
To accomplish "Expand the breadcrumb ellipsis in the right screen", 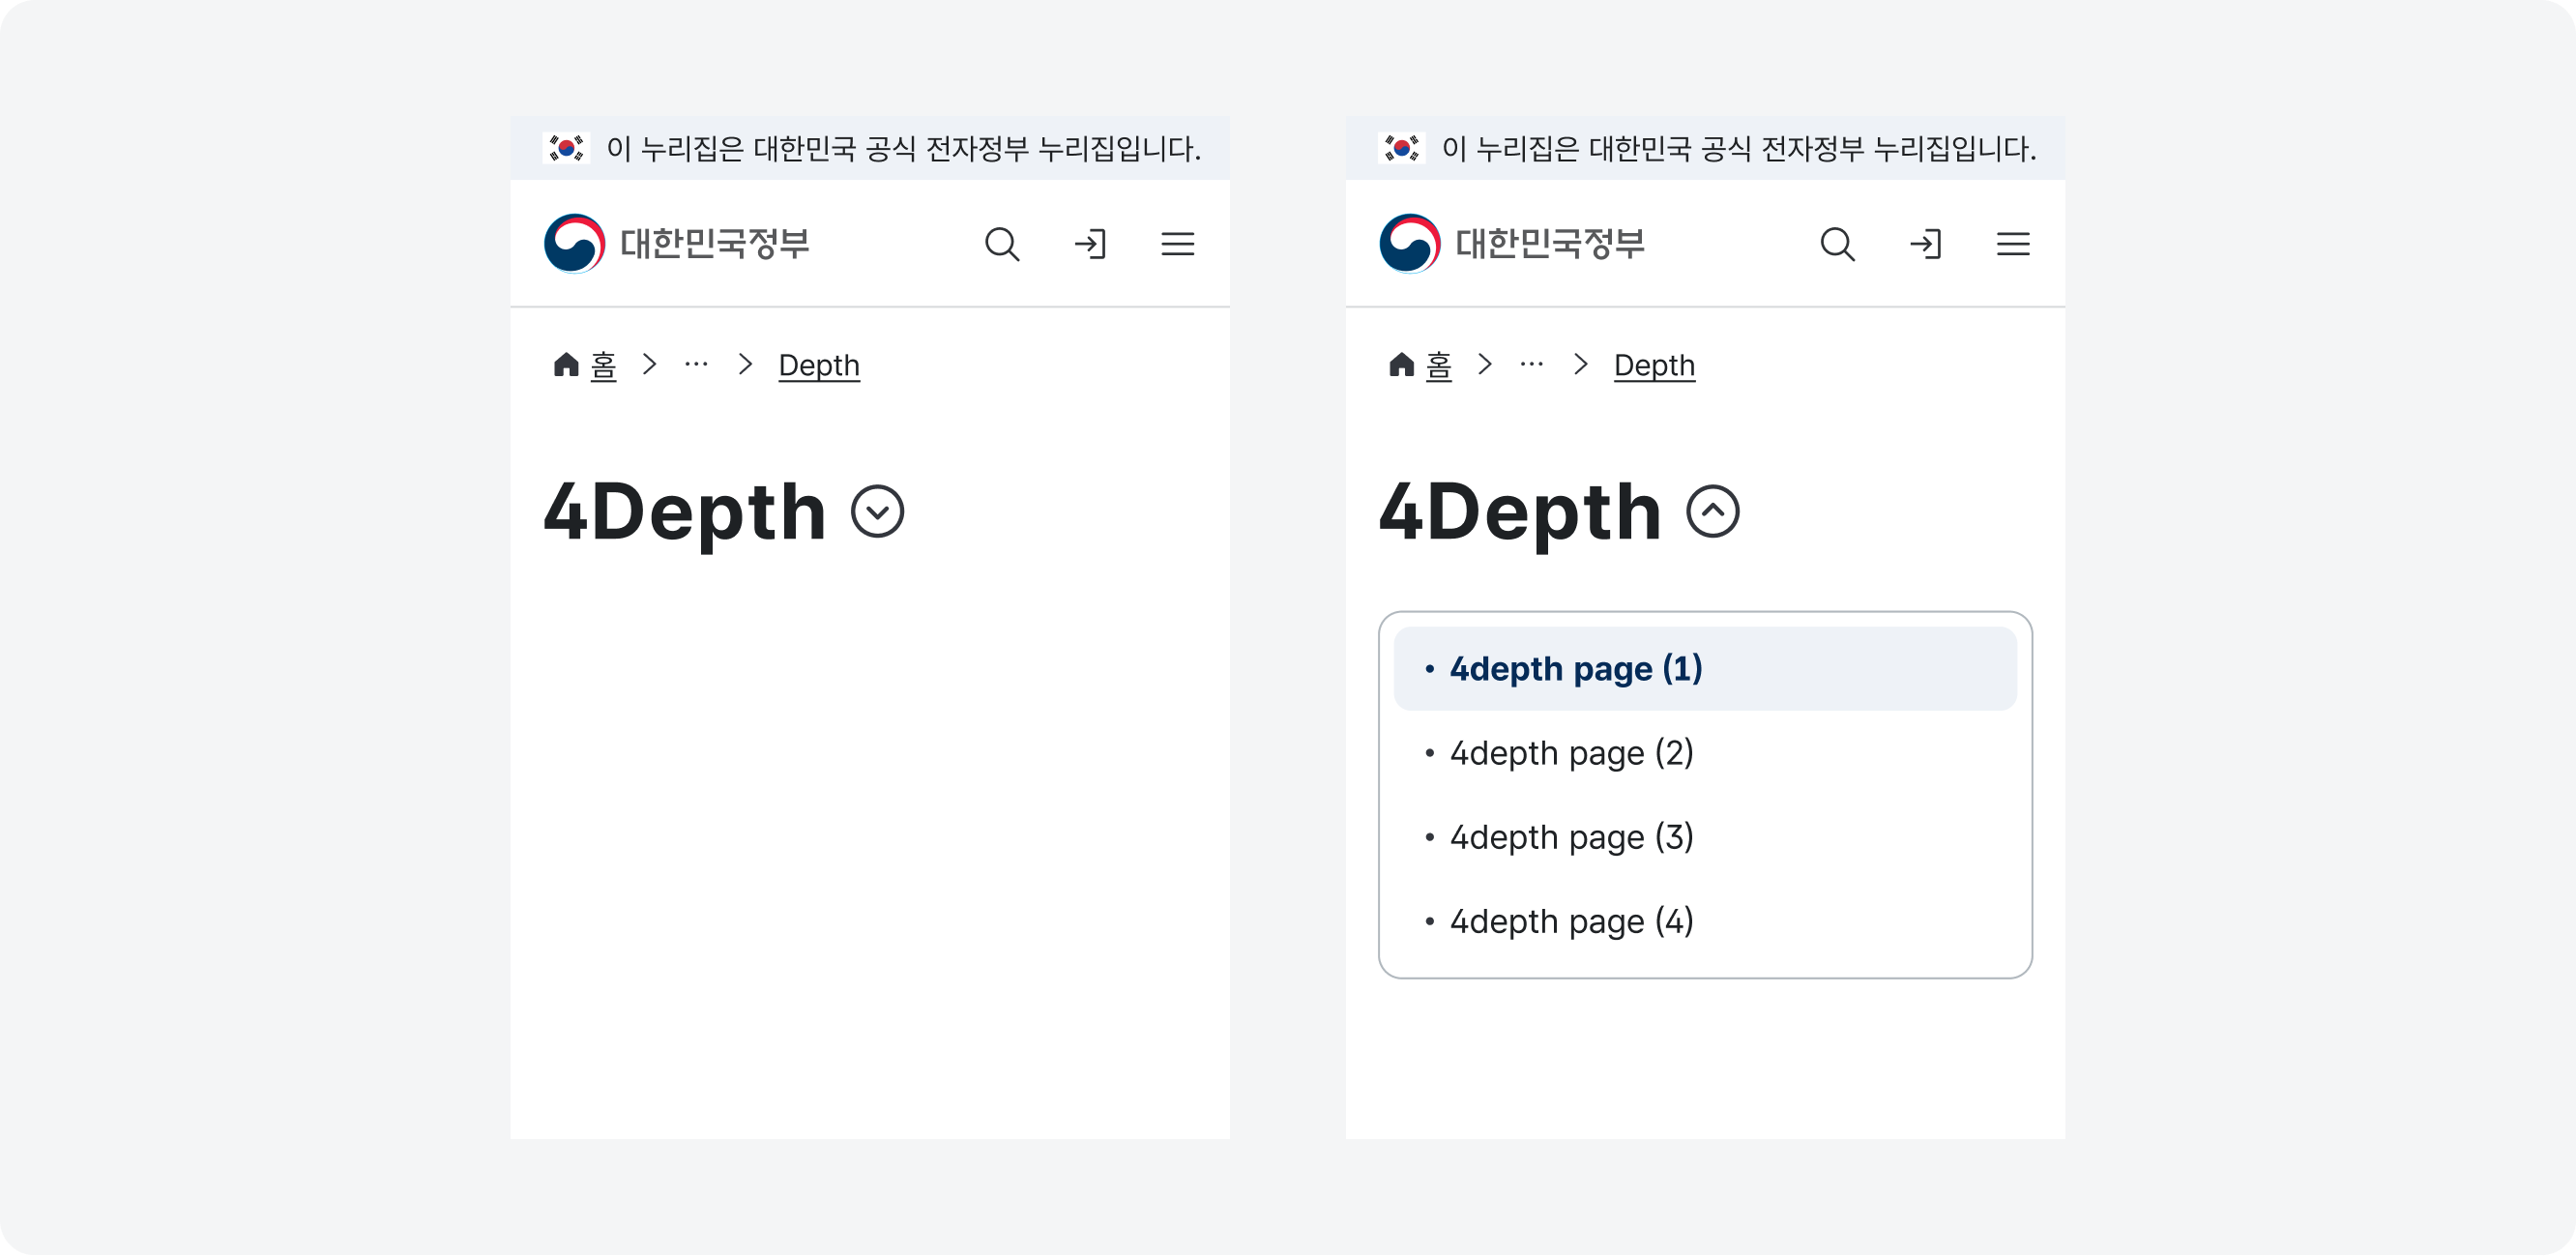I will pyautogui.click(x=1531, y=365).
